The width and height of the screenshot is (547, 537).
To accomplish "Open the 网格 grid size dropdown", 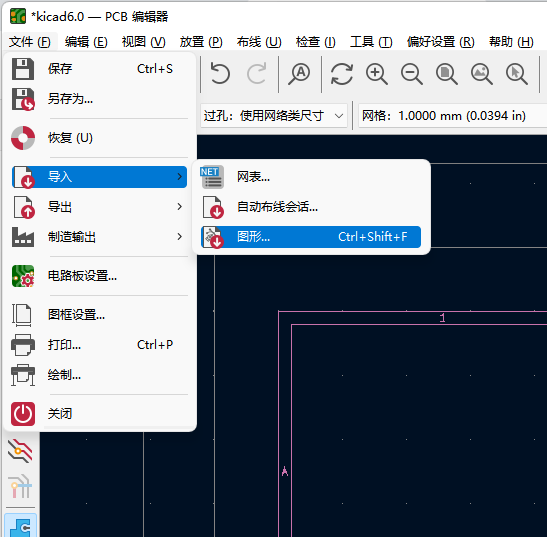I will [453, 115].
